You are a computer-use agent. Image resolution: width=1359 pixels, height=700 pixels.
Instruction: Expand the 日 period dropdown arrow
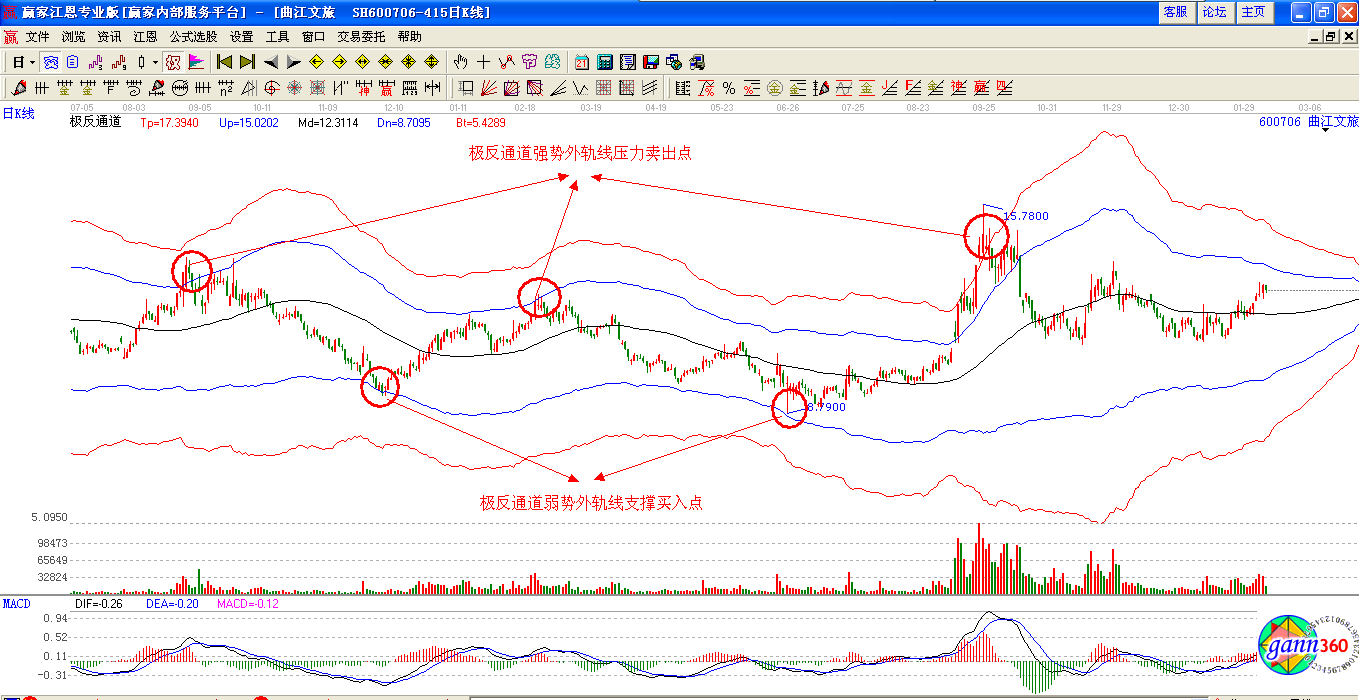[33, 62]
